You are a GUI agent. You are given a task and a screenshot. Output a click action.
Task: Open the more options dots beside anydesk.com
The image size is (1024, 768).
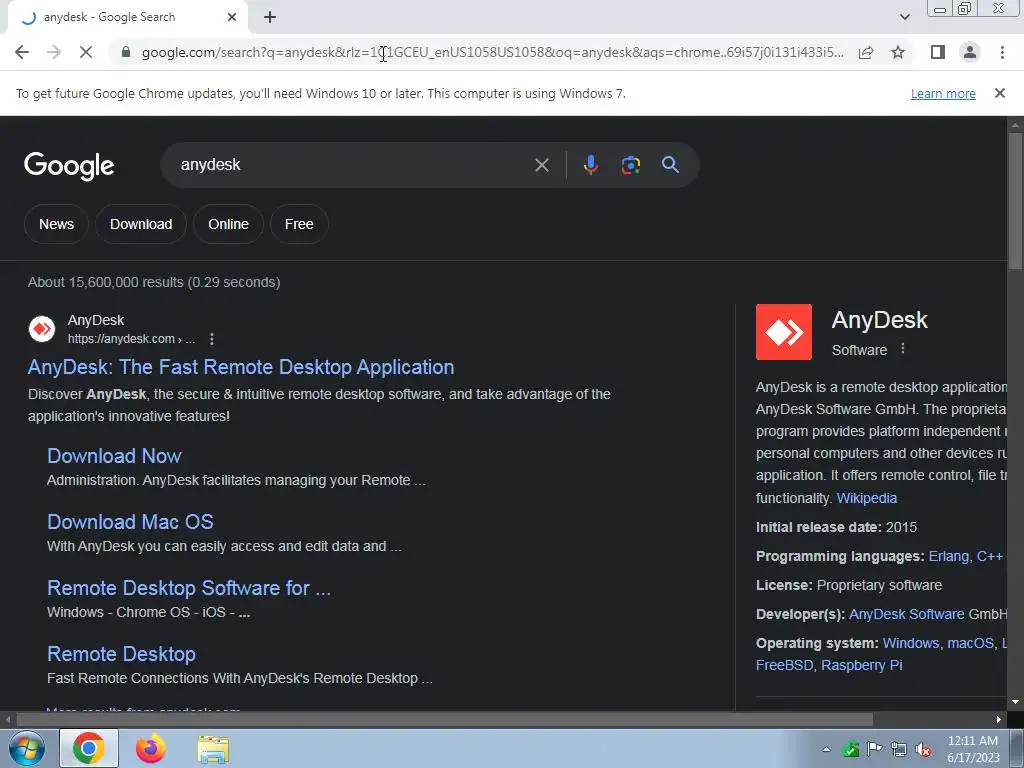click(212, 339)
